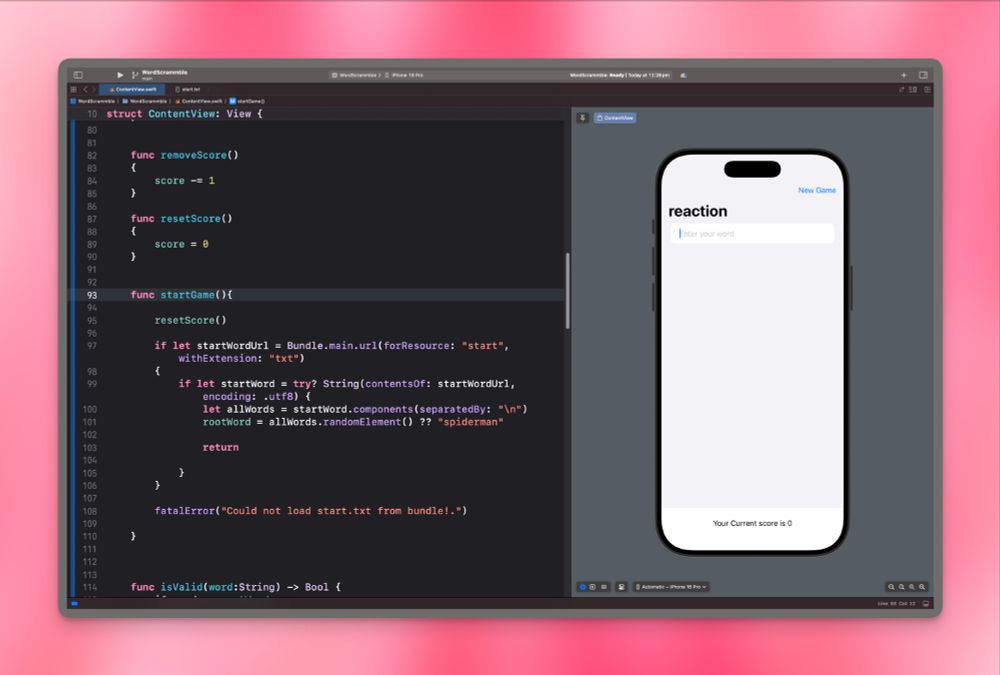Click the 'func startGame(){' line
The image size is (1000, 675).
(181, 295)
